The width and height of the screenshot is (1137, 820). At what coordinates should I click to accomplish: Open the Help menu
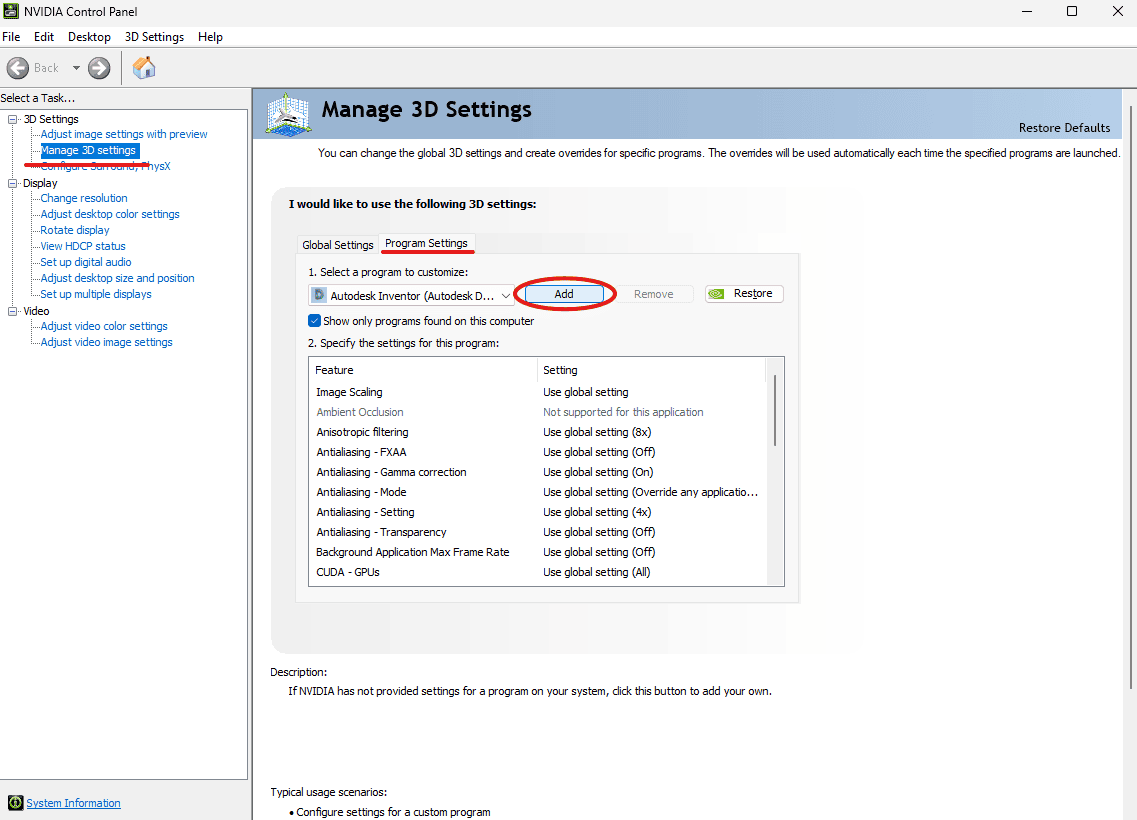click(x=210, y=37)
